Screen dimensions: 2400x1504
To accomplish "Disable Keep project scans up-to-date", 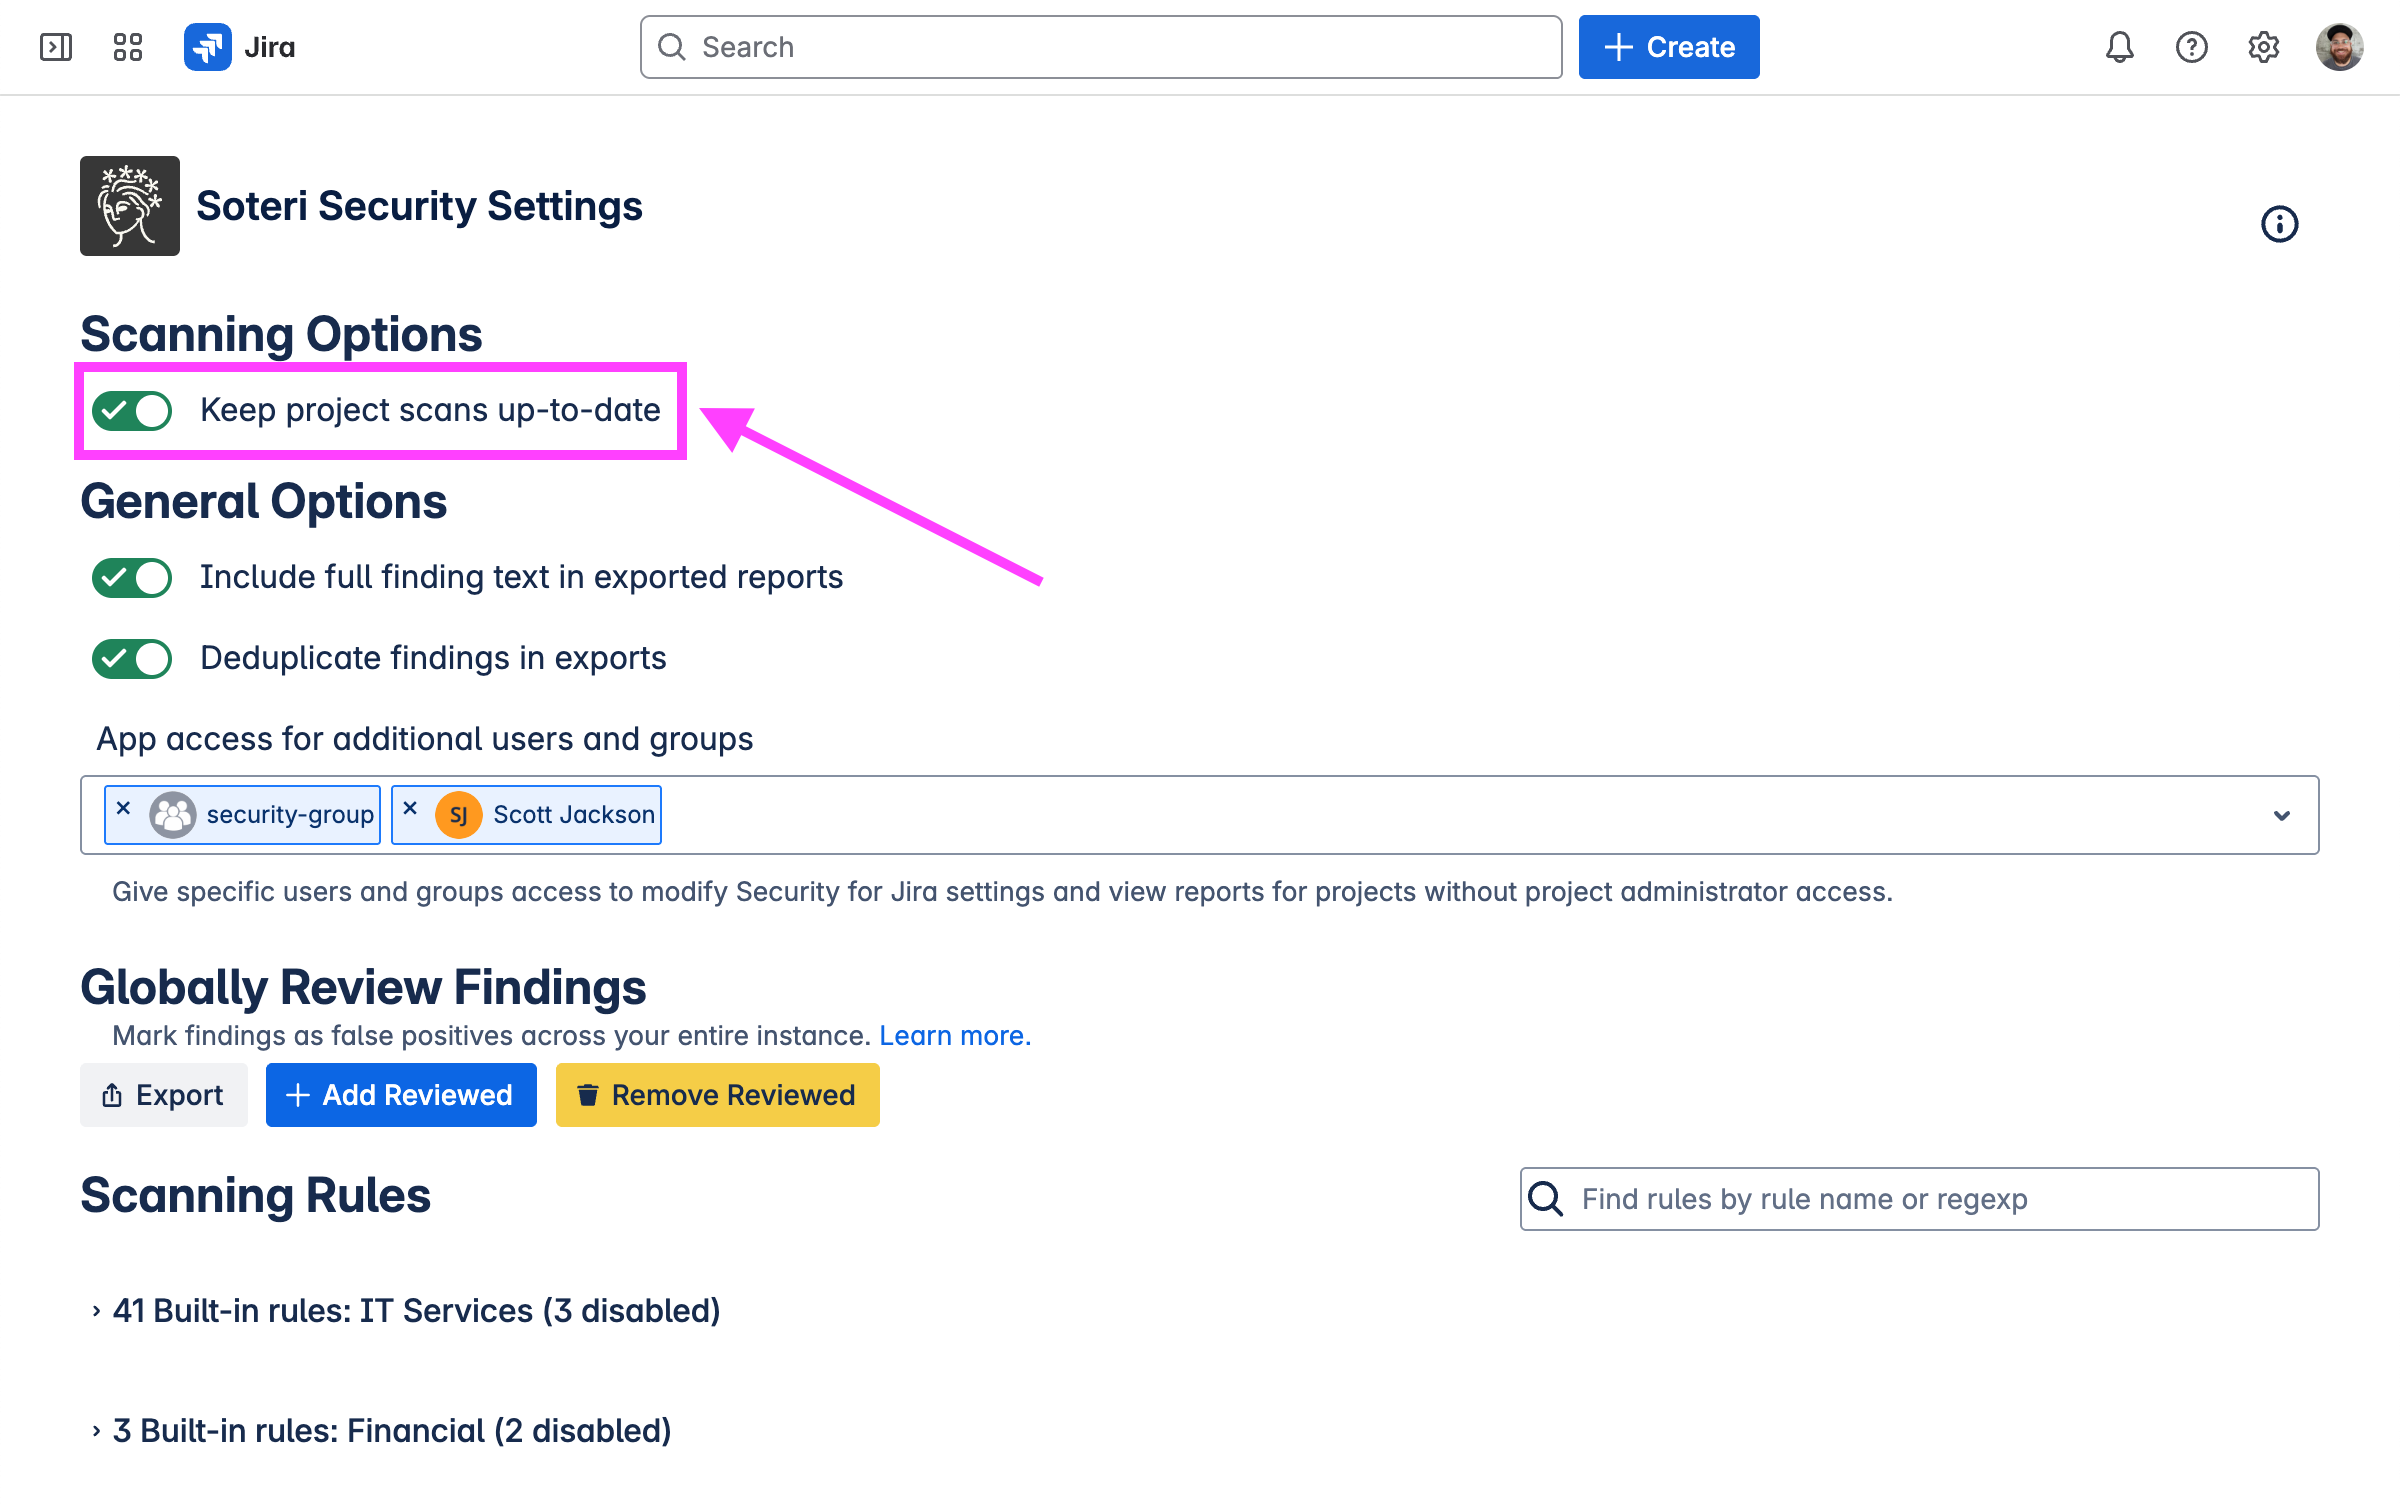I will click(x=132, y=411).
